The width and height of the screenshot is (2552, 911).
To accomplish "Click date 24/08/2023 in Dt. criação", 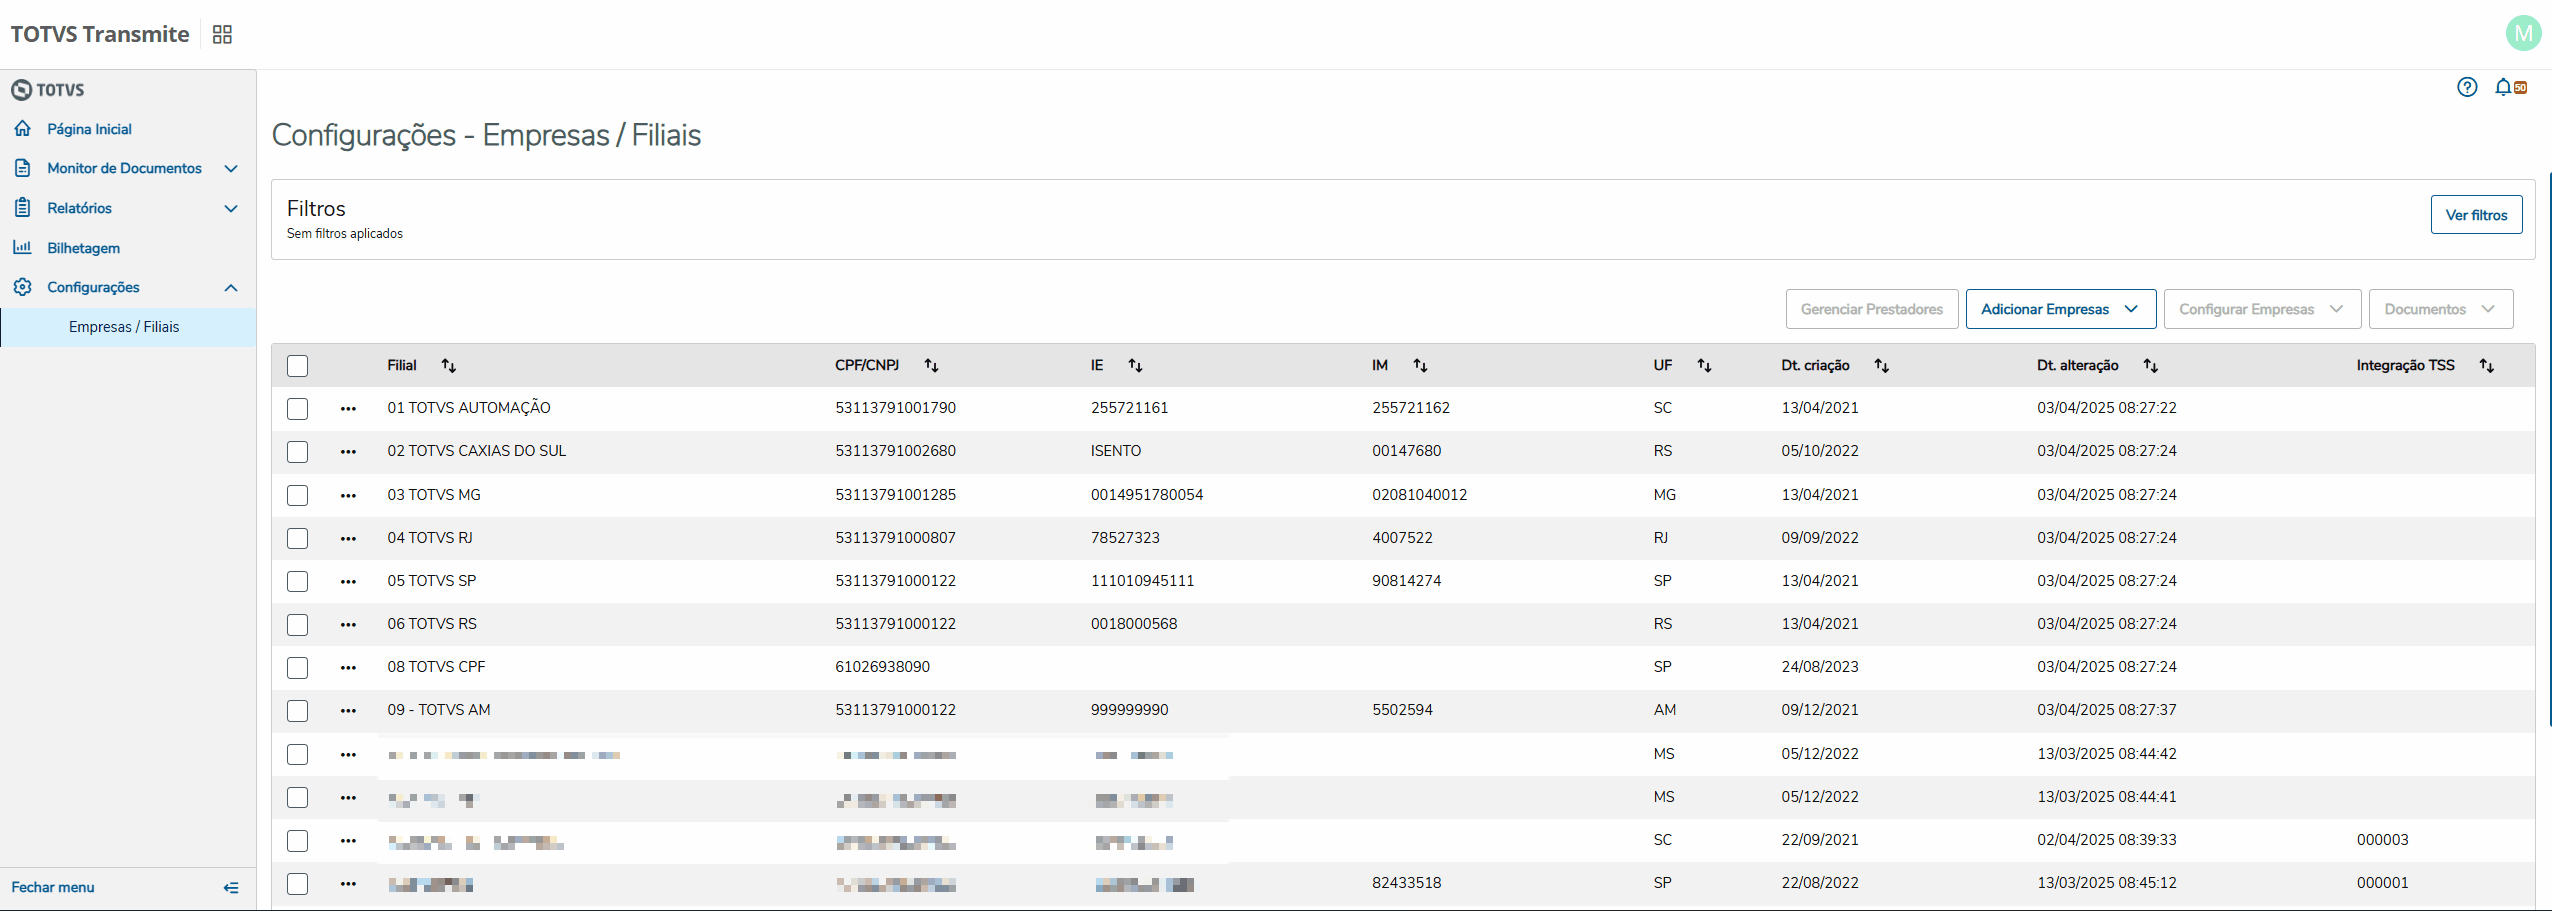I will 1819,667.
